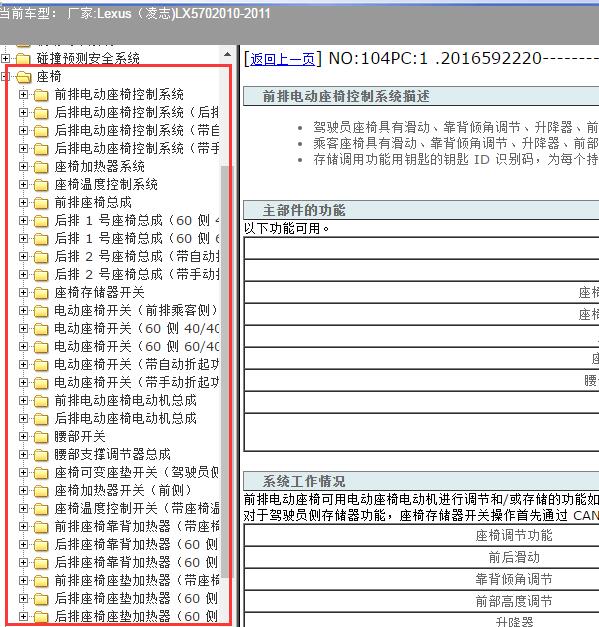Select 座椅加热器开关（前侧） tree item
The width and height of the screenshot is (599, 627).
point(123,490)
